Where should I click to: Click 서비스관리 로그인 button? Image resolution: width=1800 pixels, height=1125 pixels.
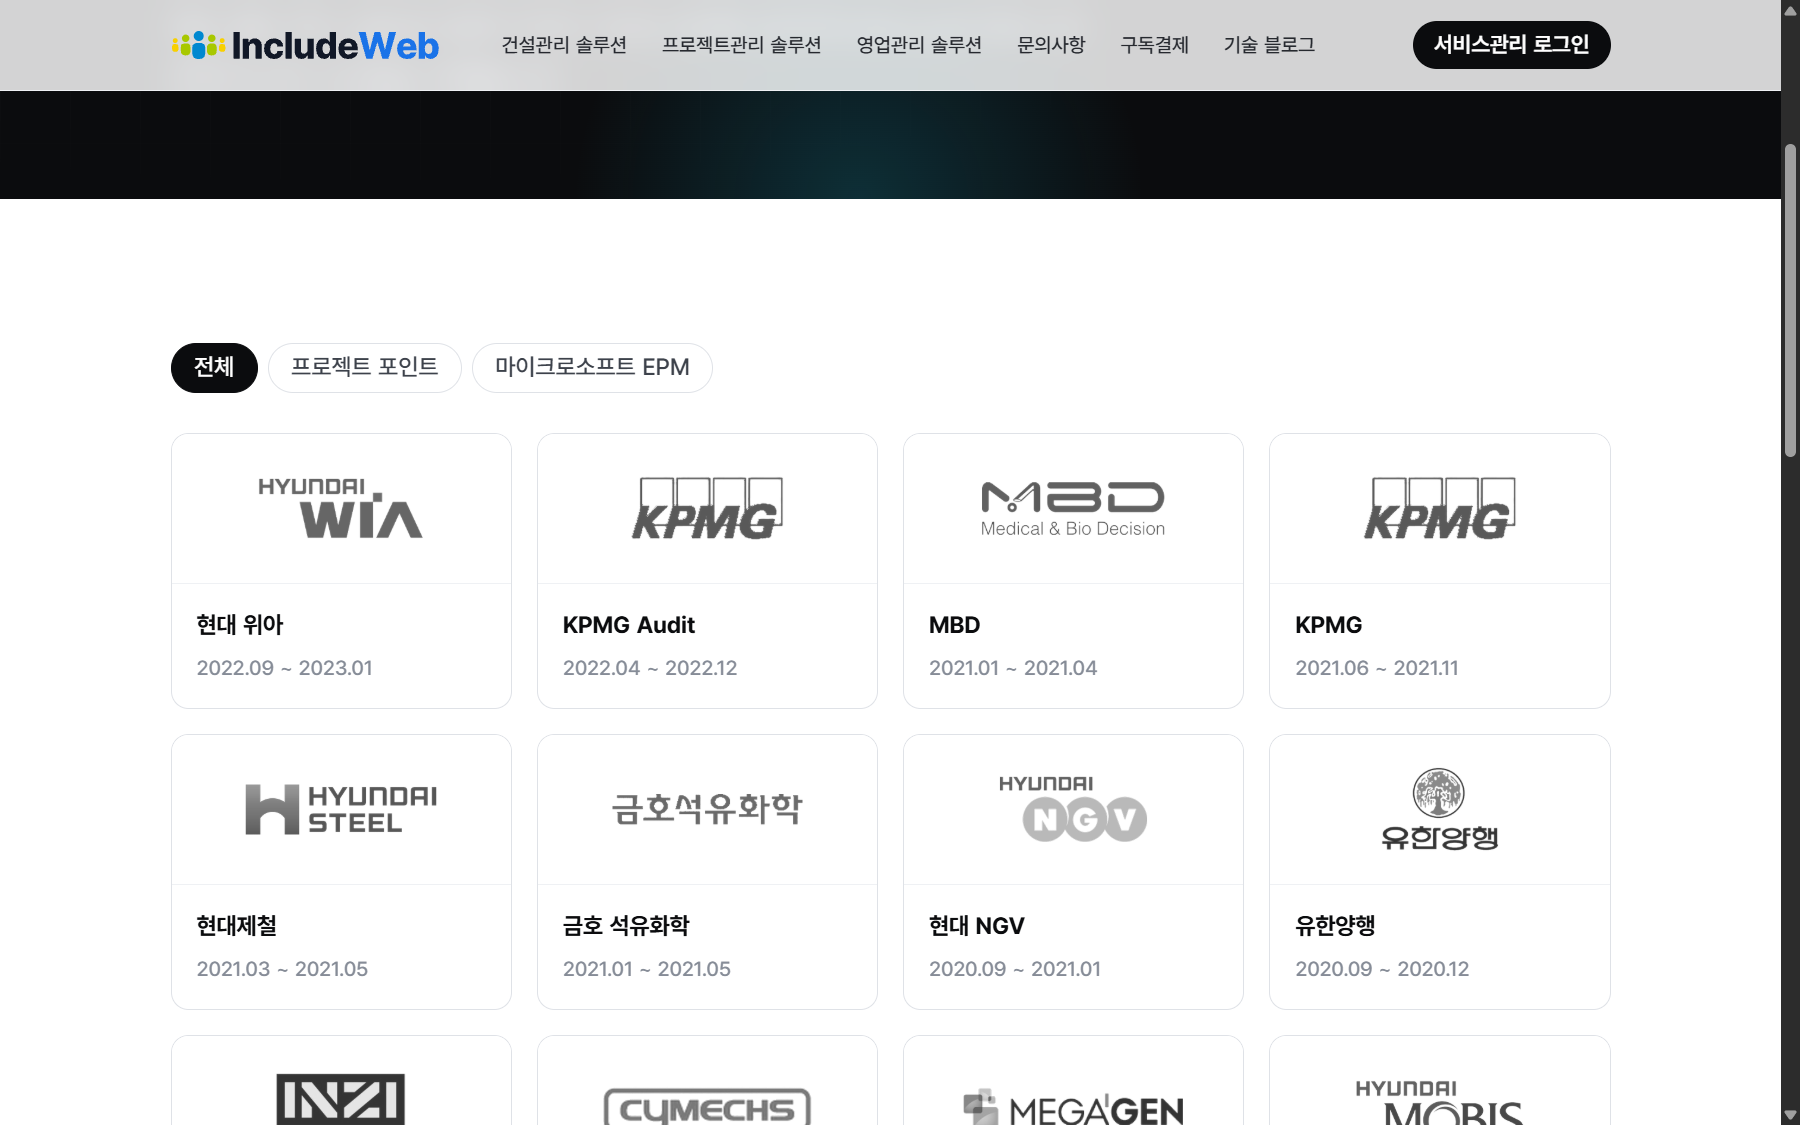pos(1511,45)
